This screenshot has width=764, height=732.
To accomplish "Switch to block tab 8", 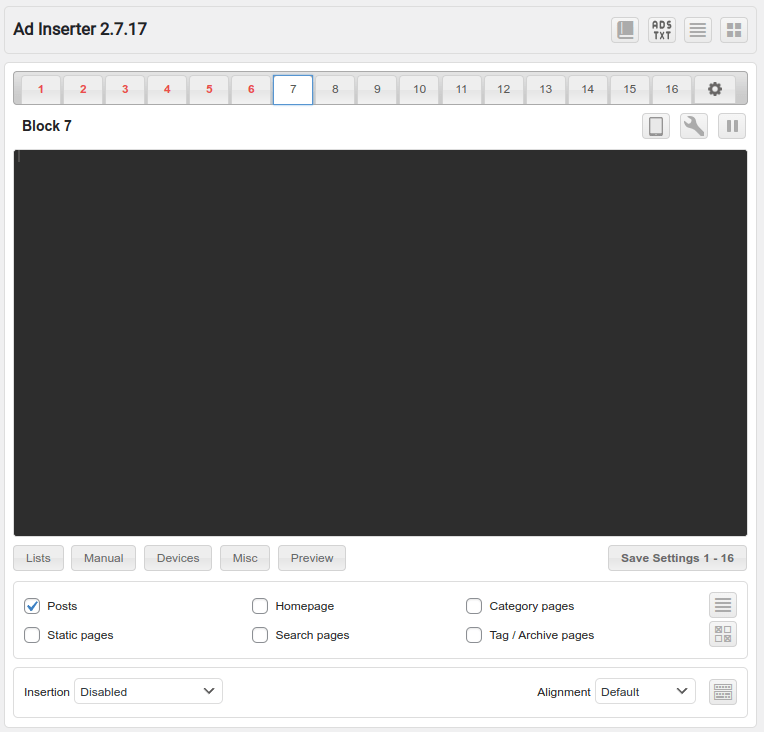I will [335, 90].
